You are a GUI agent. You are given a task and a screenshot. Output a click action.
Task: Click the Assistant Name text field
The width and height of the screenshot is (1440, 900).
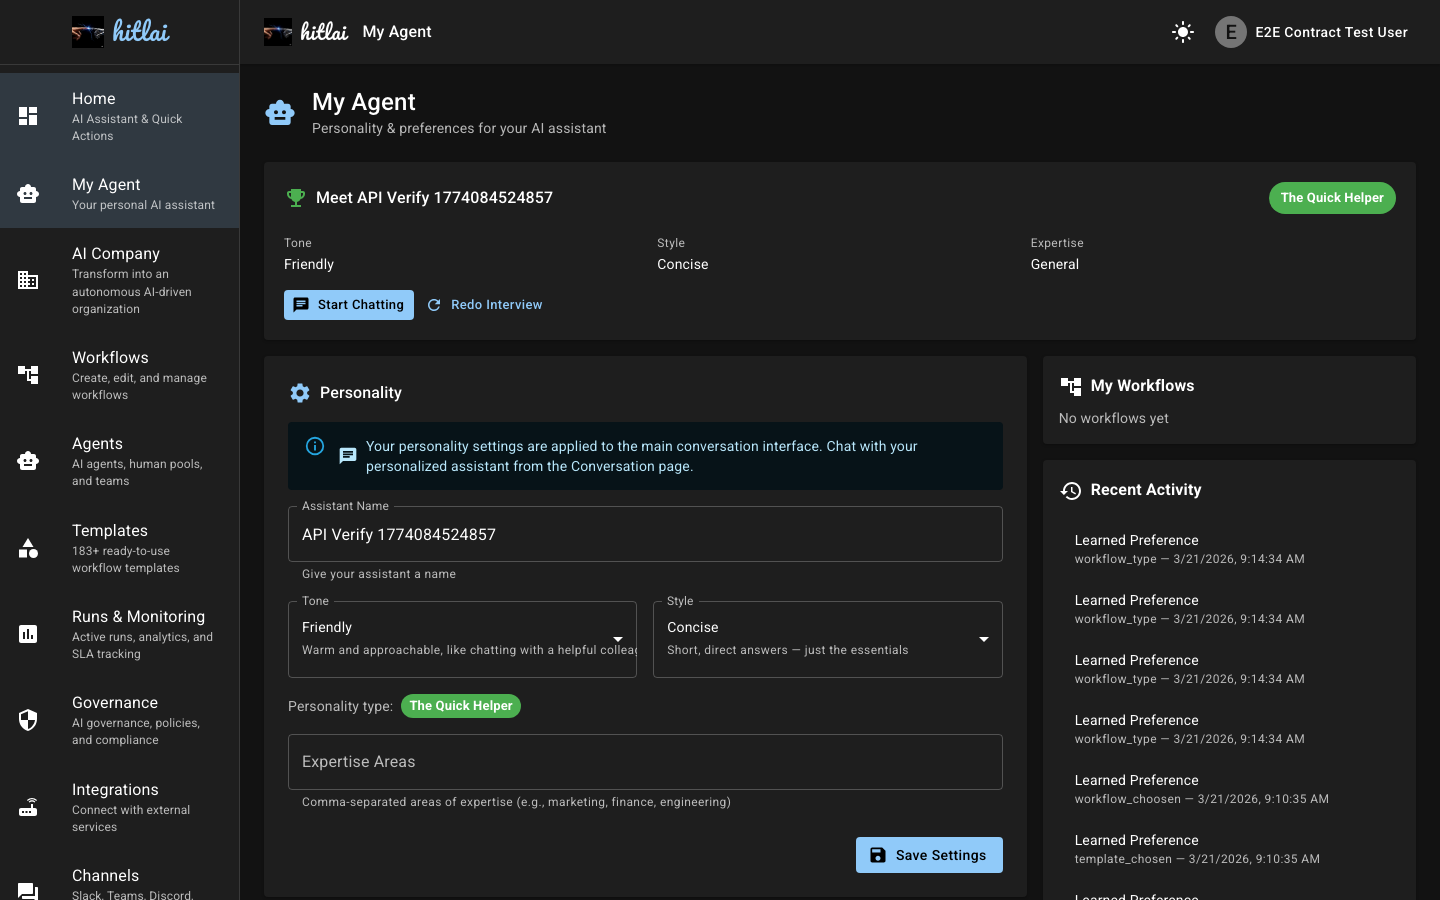coord(645,534)
